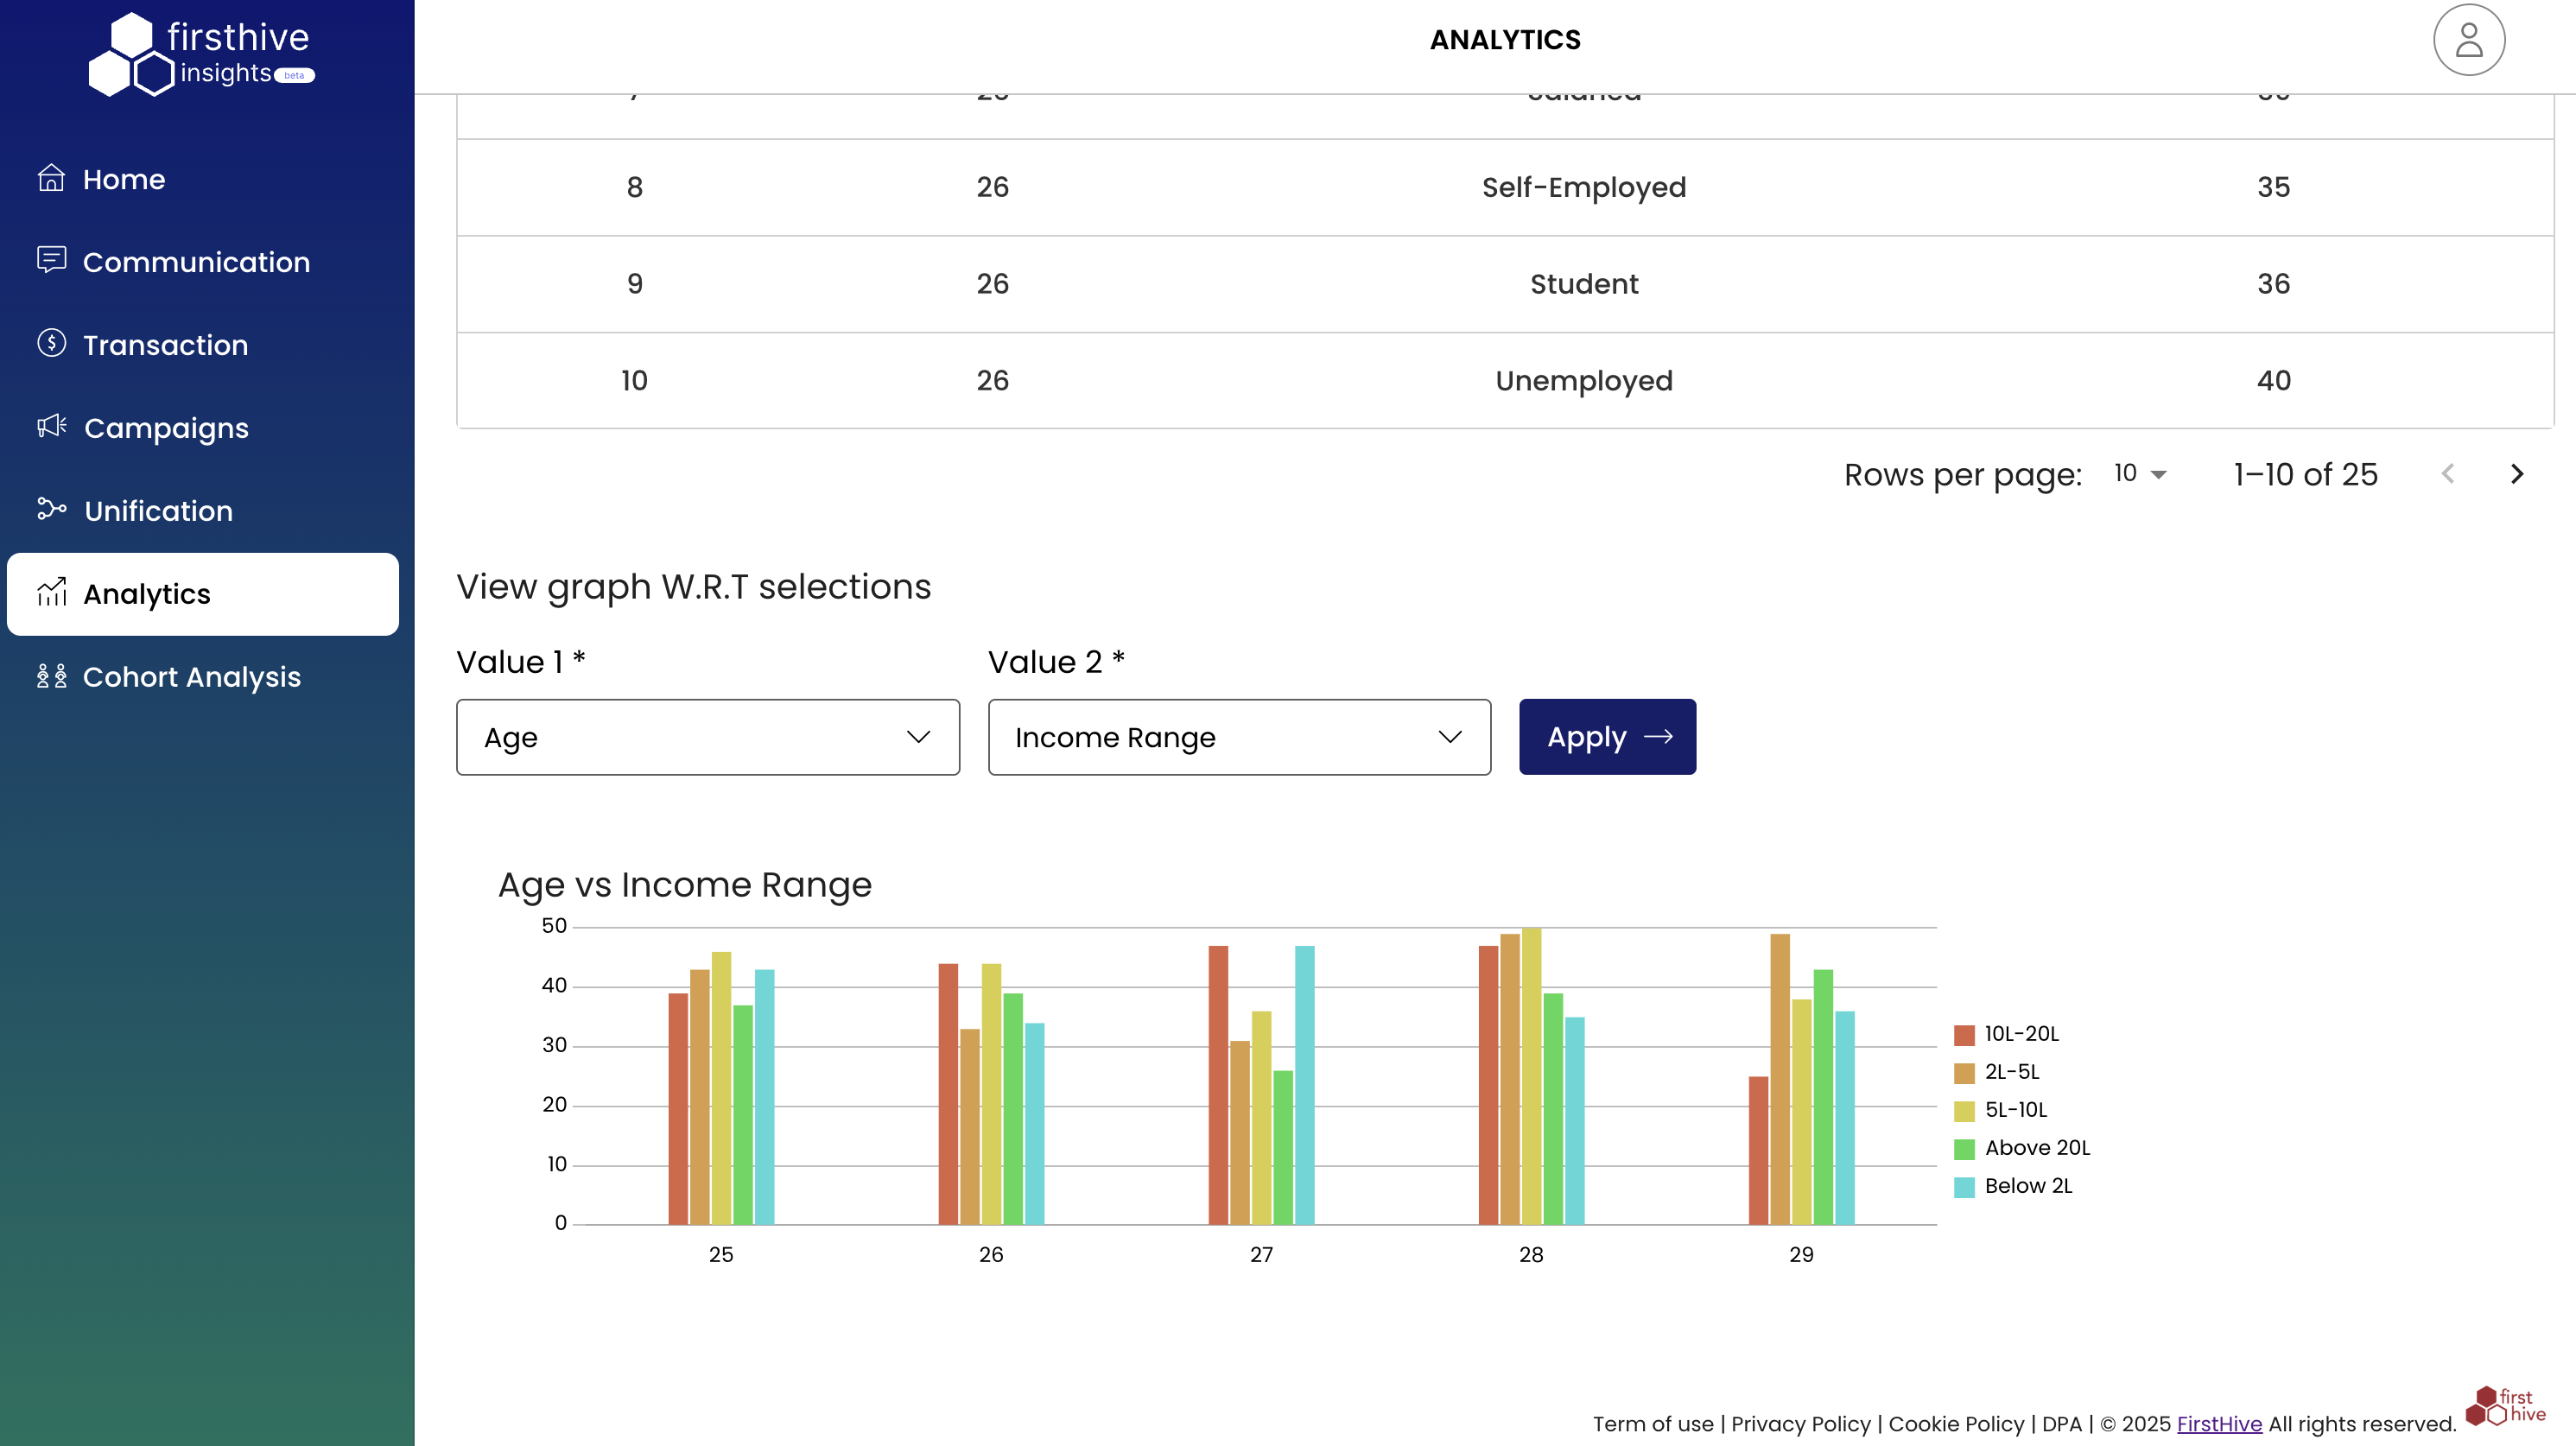2576x1446 pixels.
Task: Click the firsthive insights logo
Action: 202,55
